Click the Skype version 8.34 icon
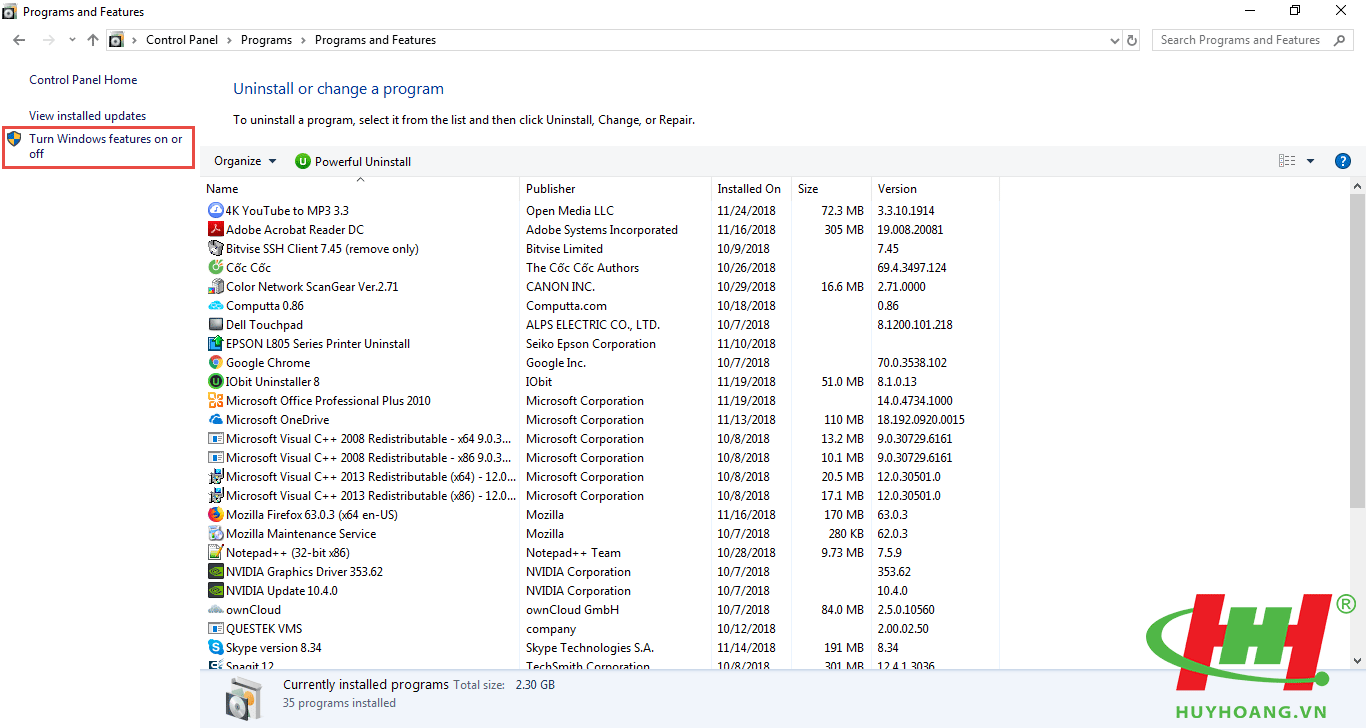 coord(215,647)
